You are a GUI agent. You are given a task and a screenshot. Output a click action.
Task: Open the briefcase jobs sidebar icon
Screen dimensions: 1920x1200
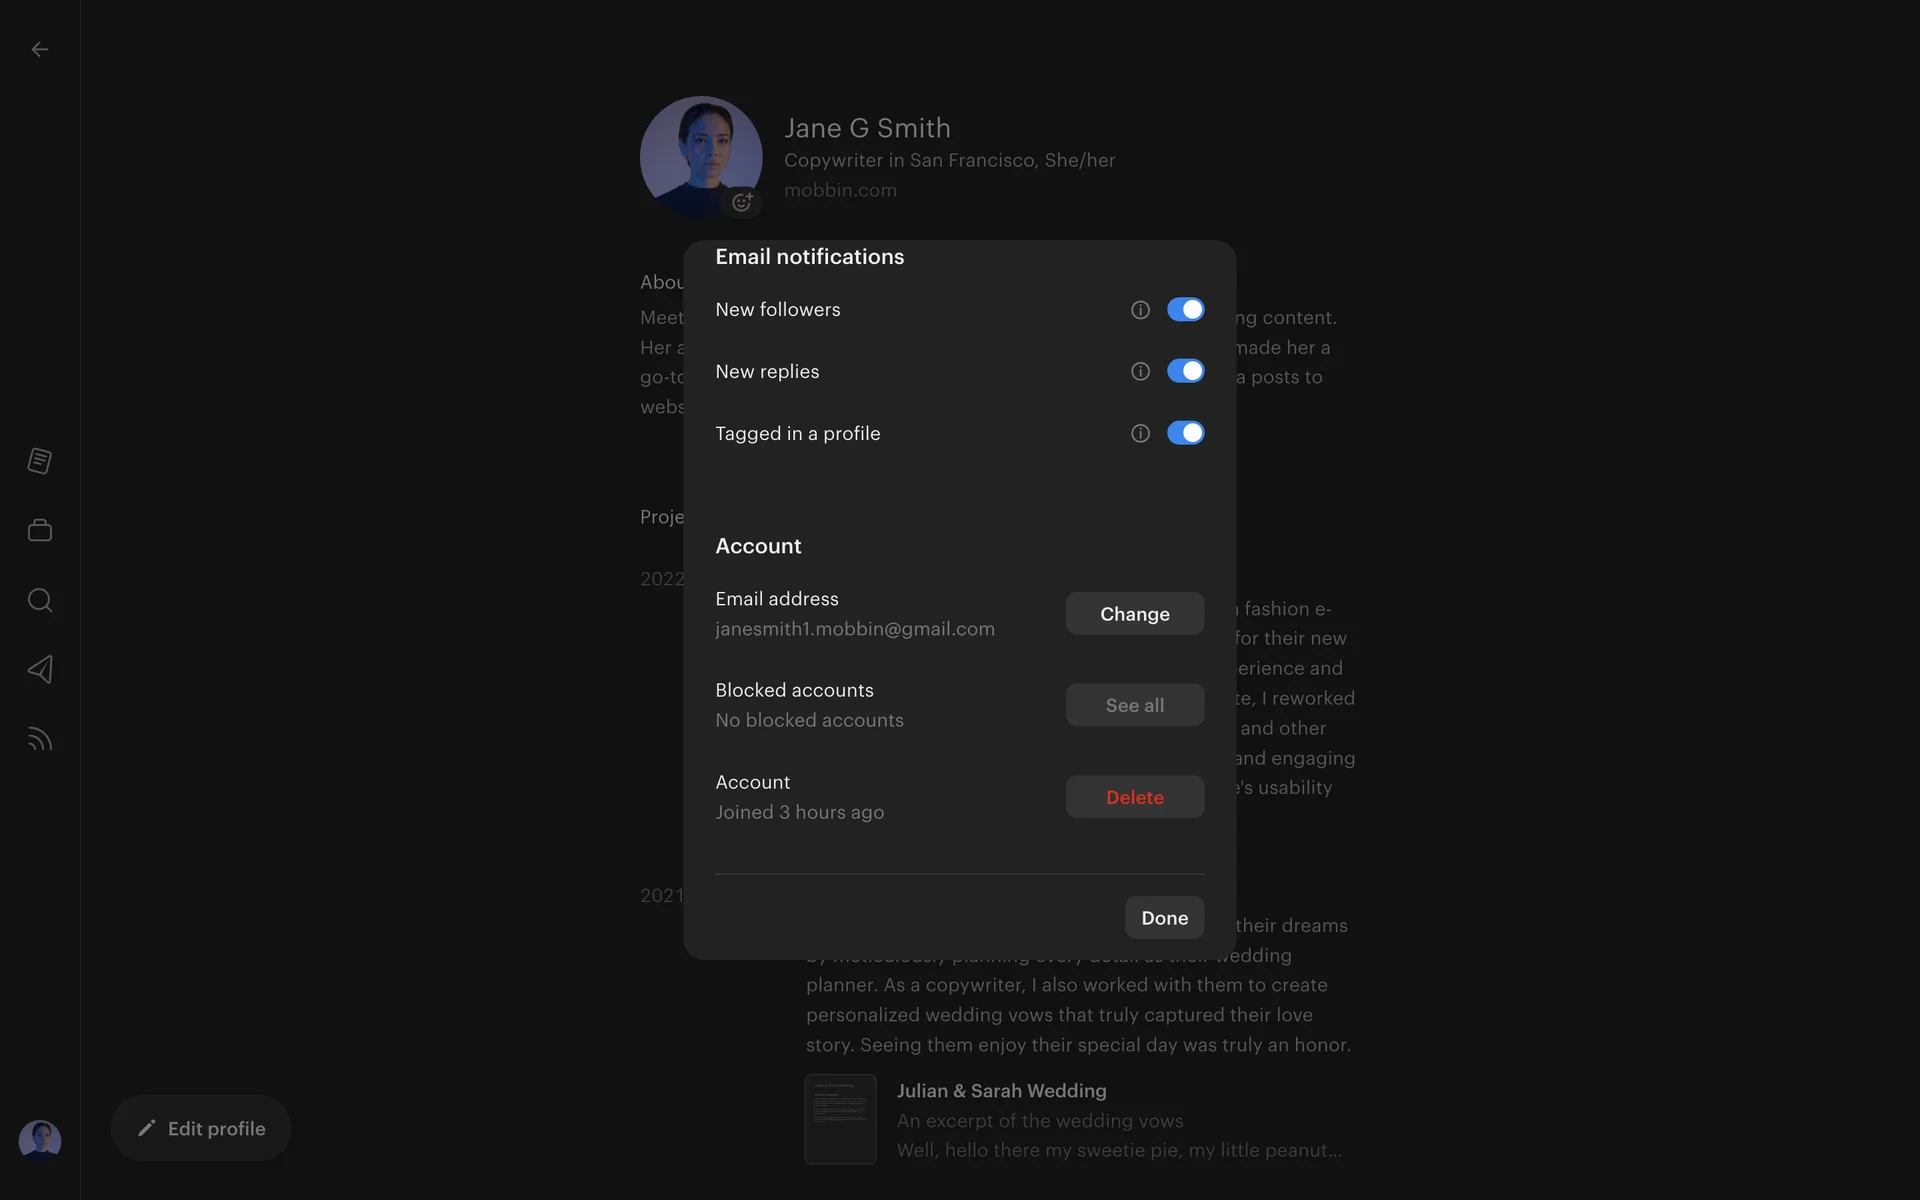pyautogui.click(x=40, y=530)
